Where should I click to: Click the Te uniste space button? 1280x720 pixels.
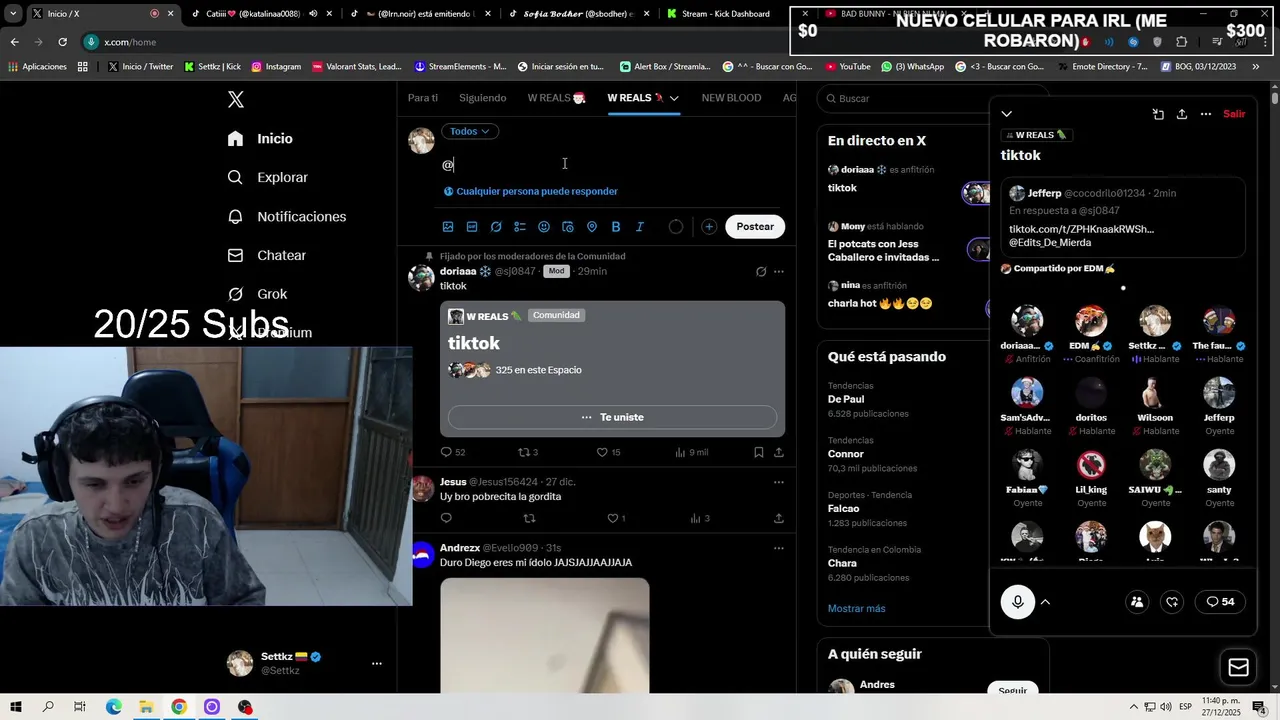(612, 417)
